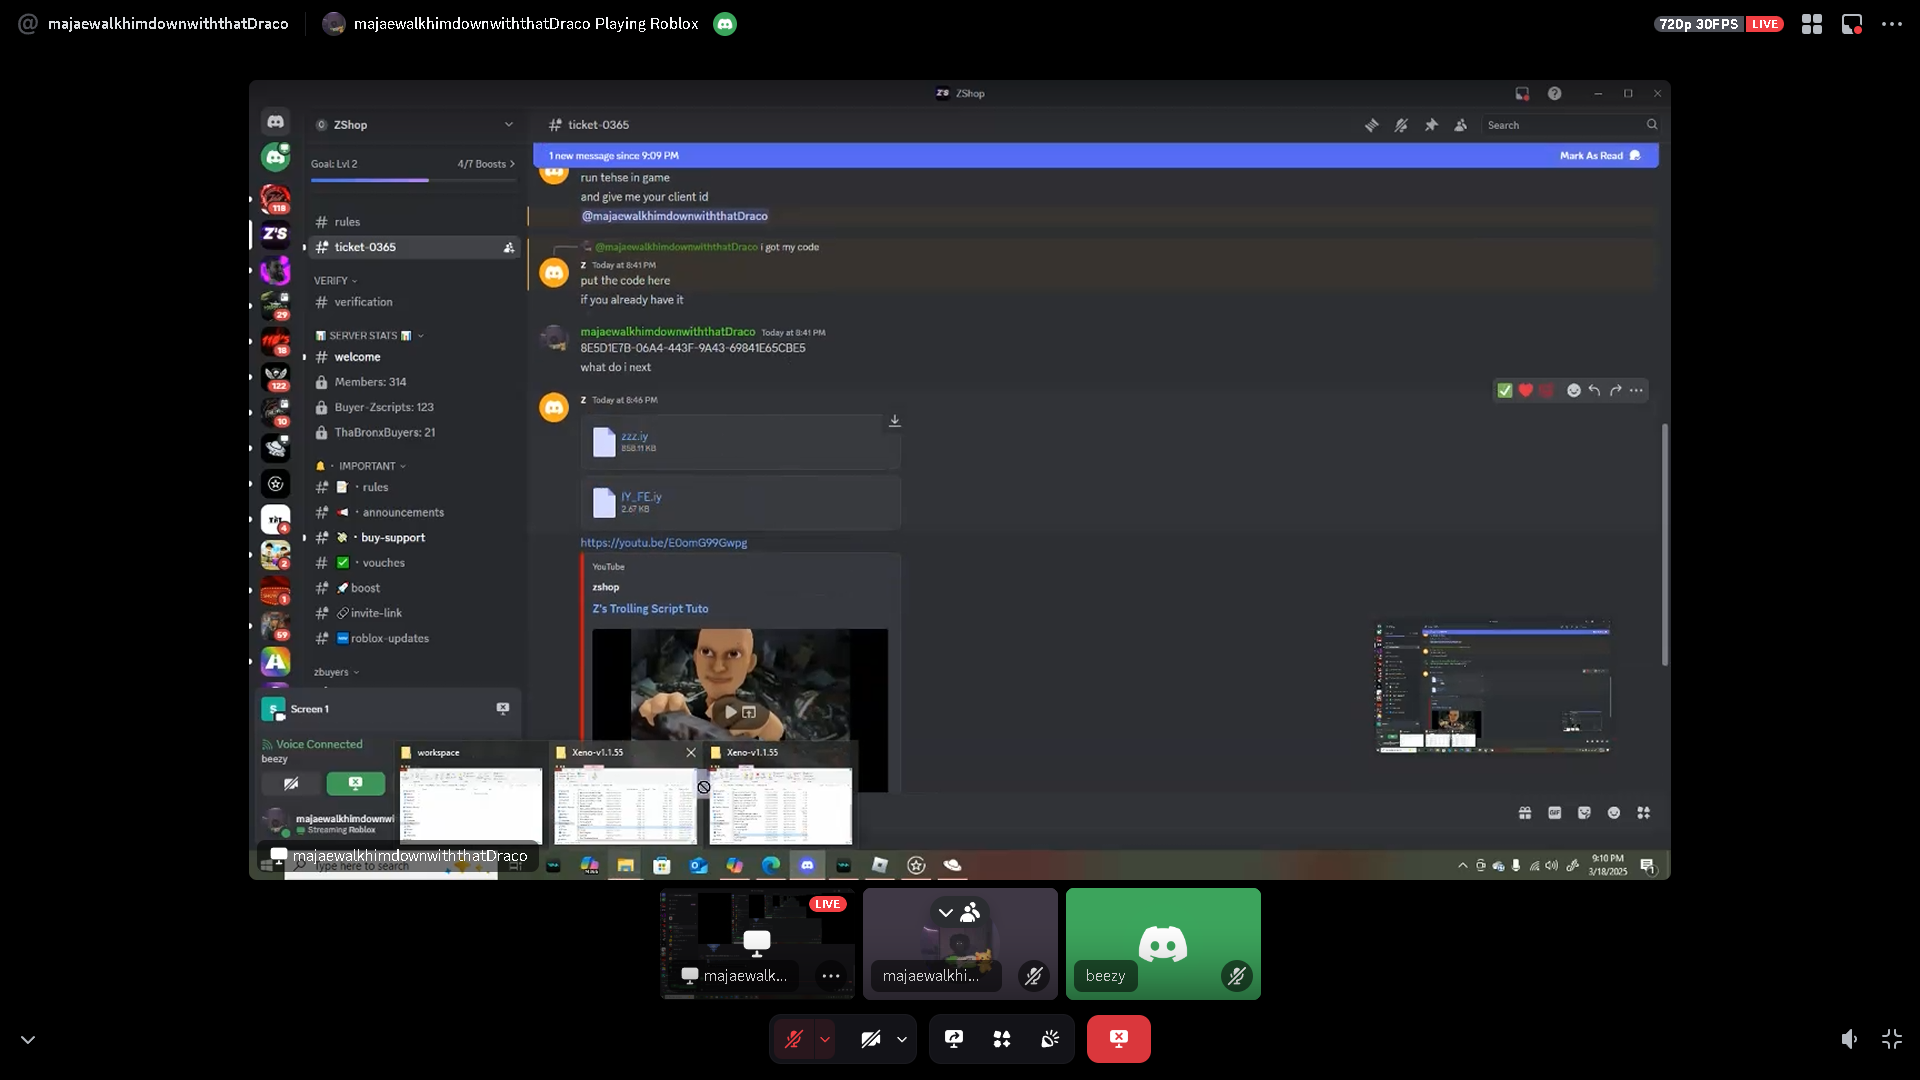This screenshot has height=1080, width=1920.
Task: Click the share your screen icon
Action: pos(954,1039)
